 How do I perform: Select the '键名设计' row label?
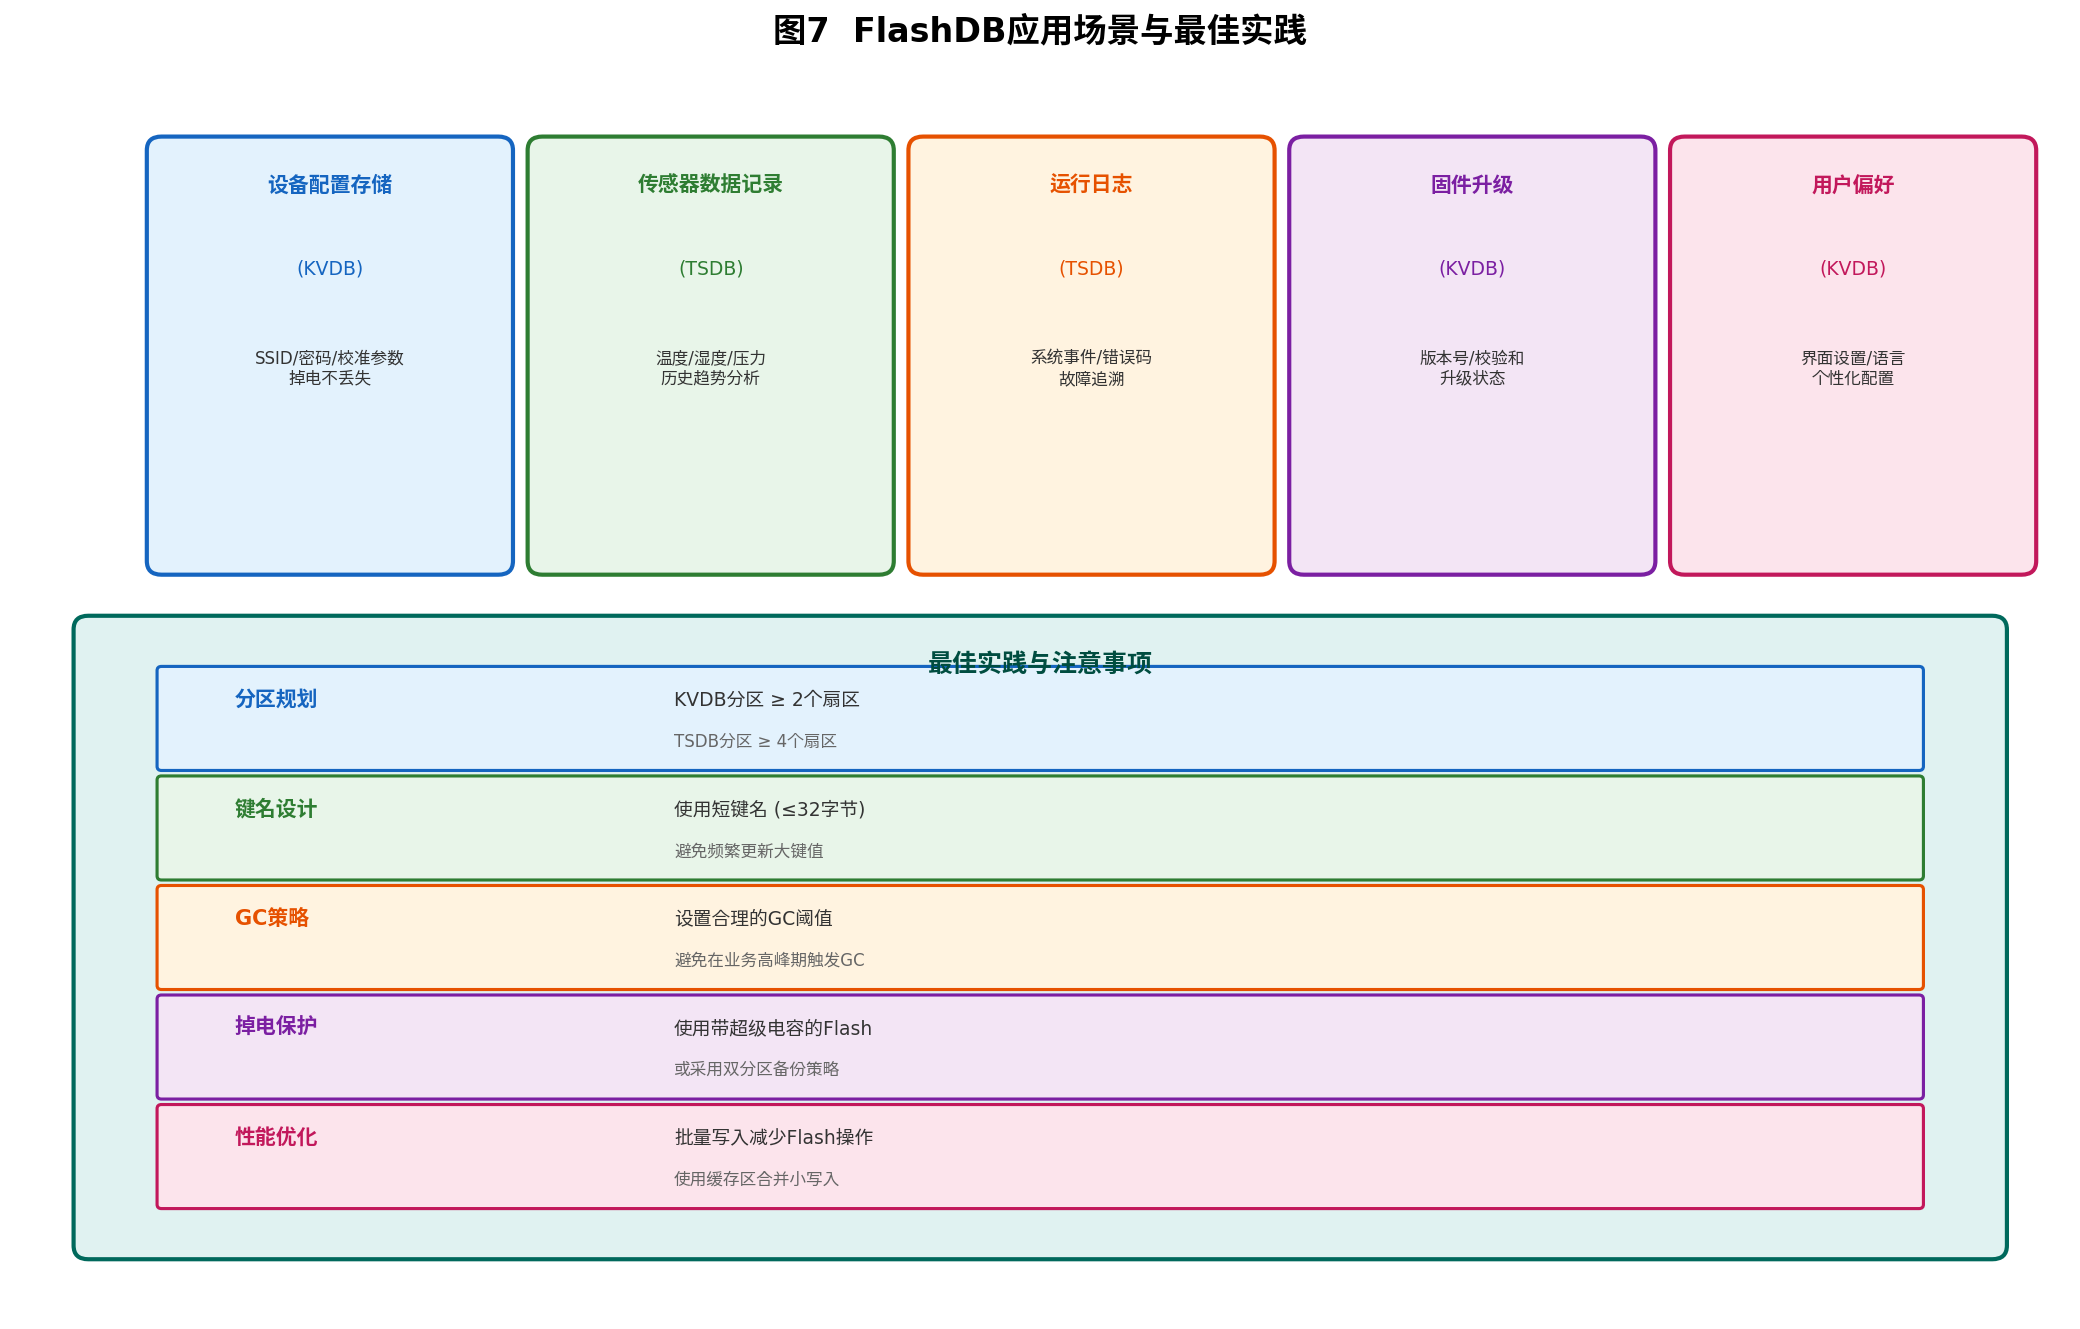[x=276, y=809]
